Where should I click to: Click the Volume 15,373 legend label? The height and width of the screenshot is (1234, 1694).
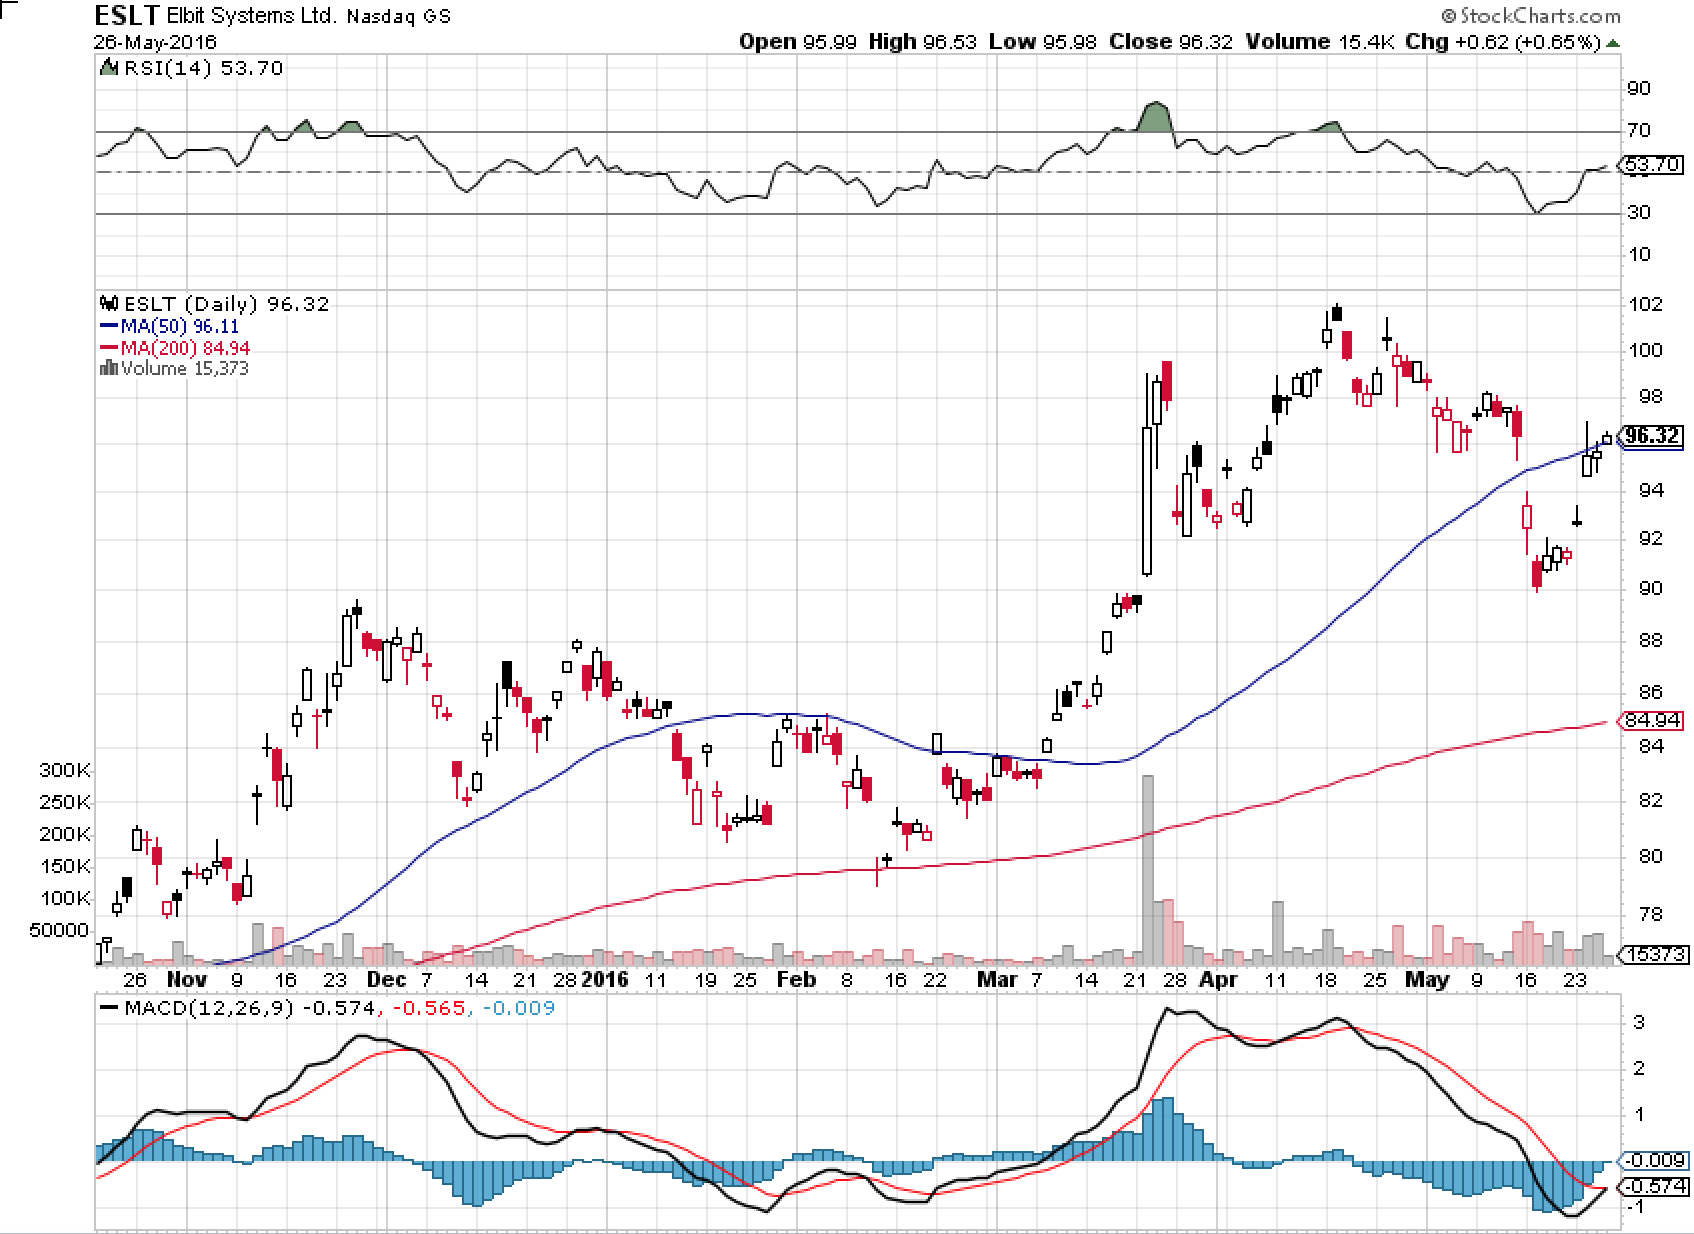coord(185,368)
